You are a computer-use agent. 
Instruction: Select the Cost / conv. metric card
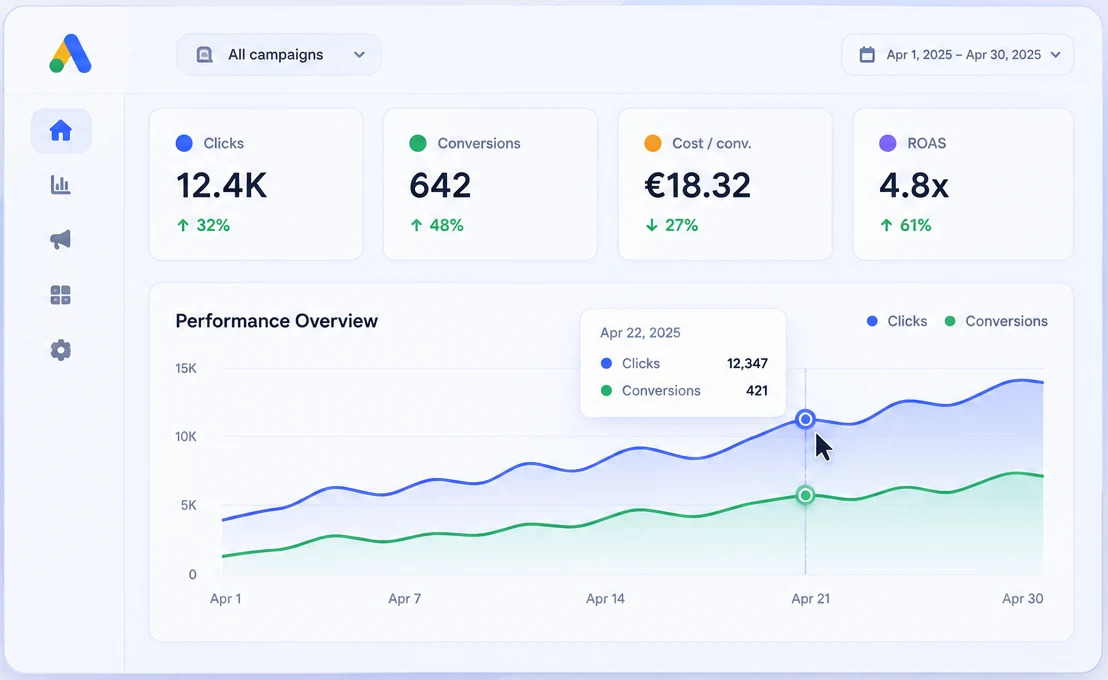click(x=725, y=184)
